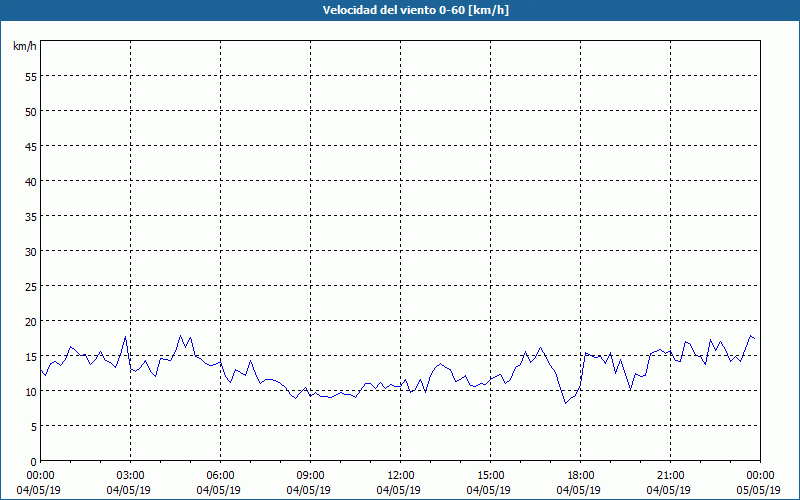
Task: Click the 12:00 time label
Action: [401, 476]
